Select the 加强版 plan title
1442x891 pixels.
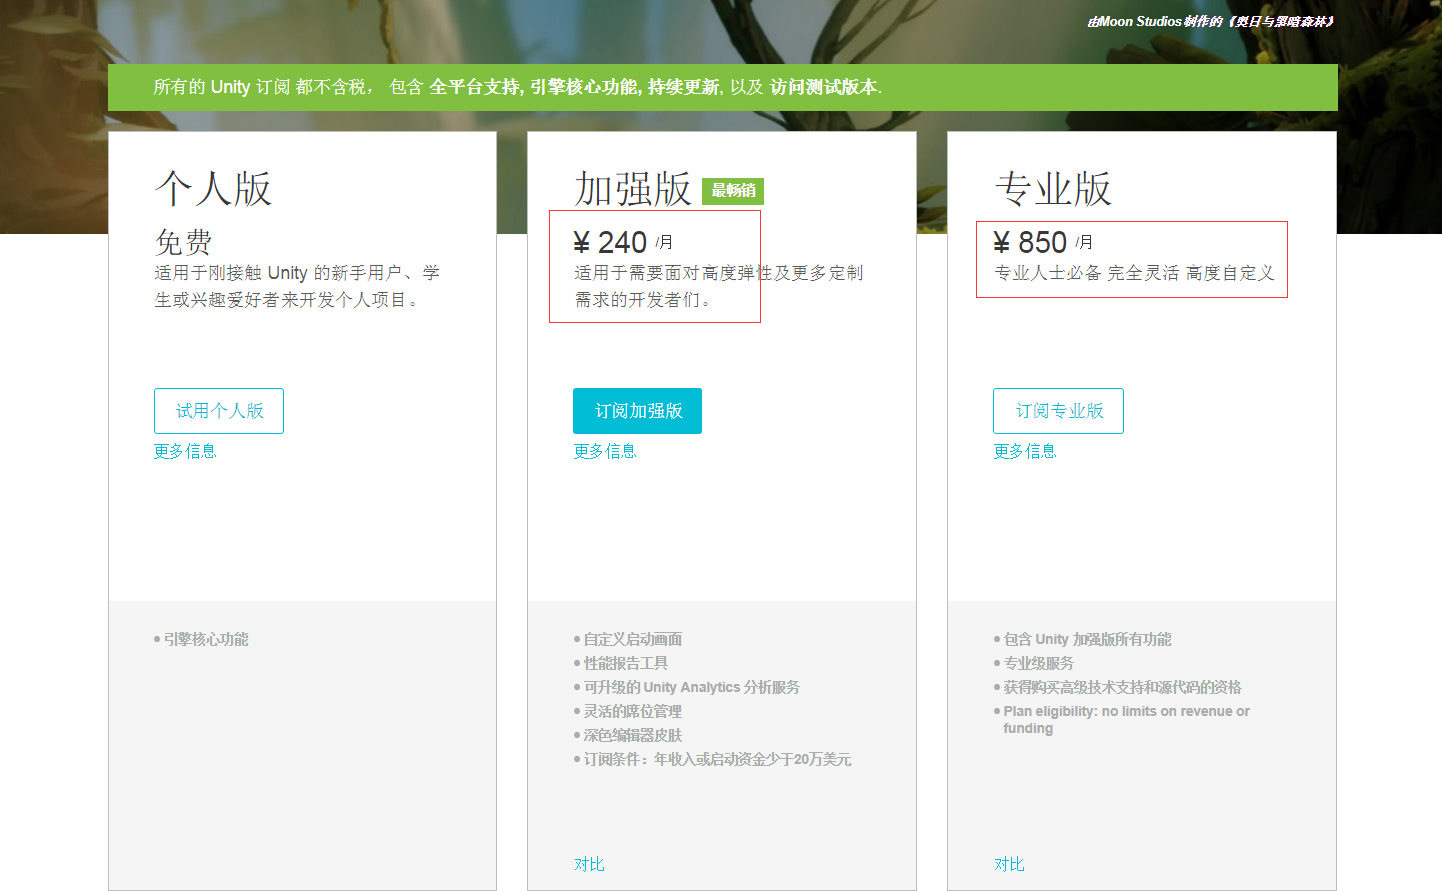[633, 188]
